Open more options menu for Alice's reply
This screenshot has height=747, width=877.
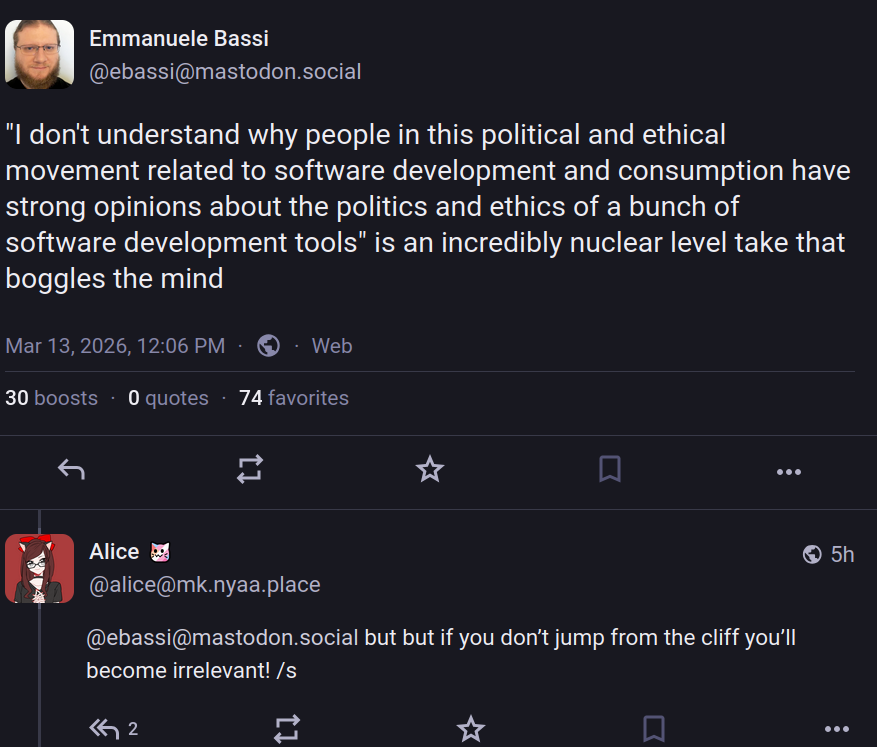(x=837, y=729)
